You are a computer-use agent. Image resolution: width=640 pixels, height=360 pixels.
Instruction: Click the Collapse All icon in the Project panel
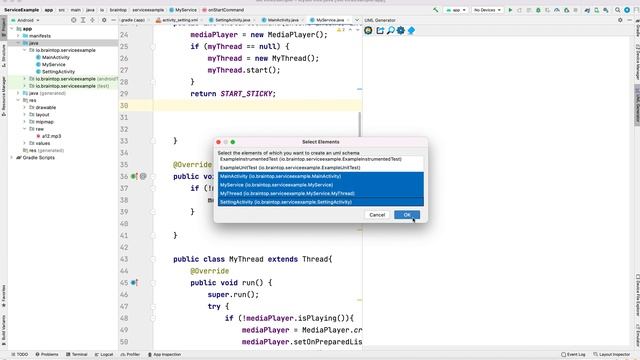click(93, 20)
